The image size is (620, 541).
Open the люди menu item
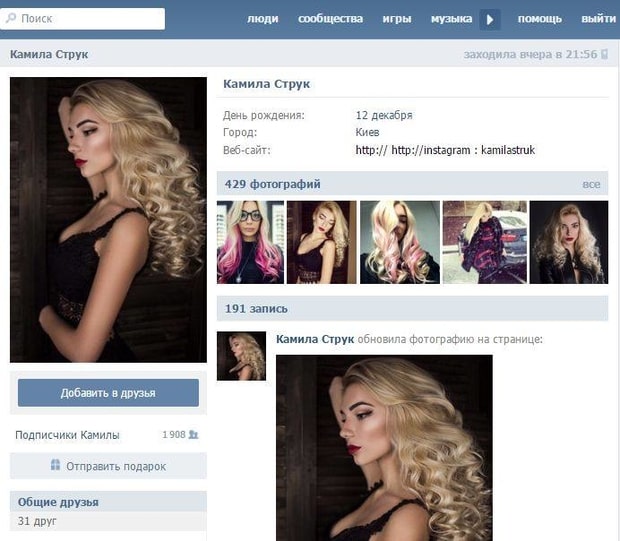pyautogui.click(x=263, y=19)
